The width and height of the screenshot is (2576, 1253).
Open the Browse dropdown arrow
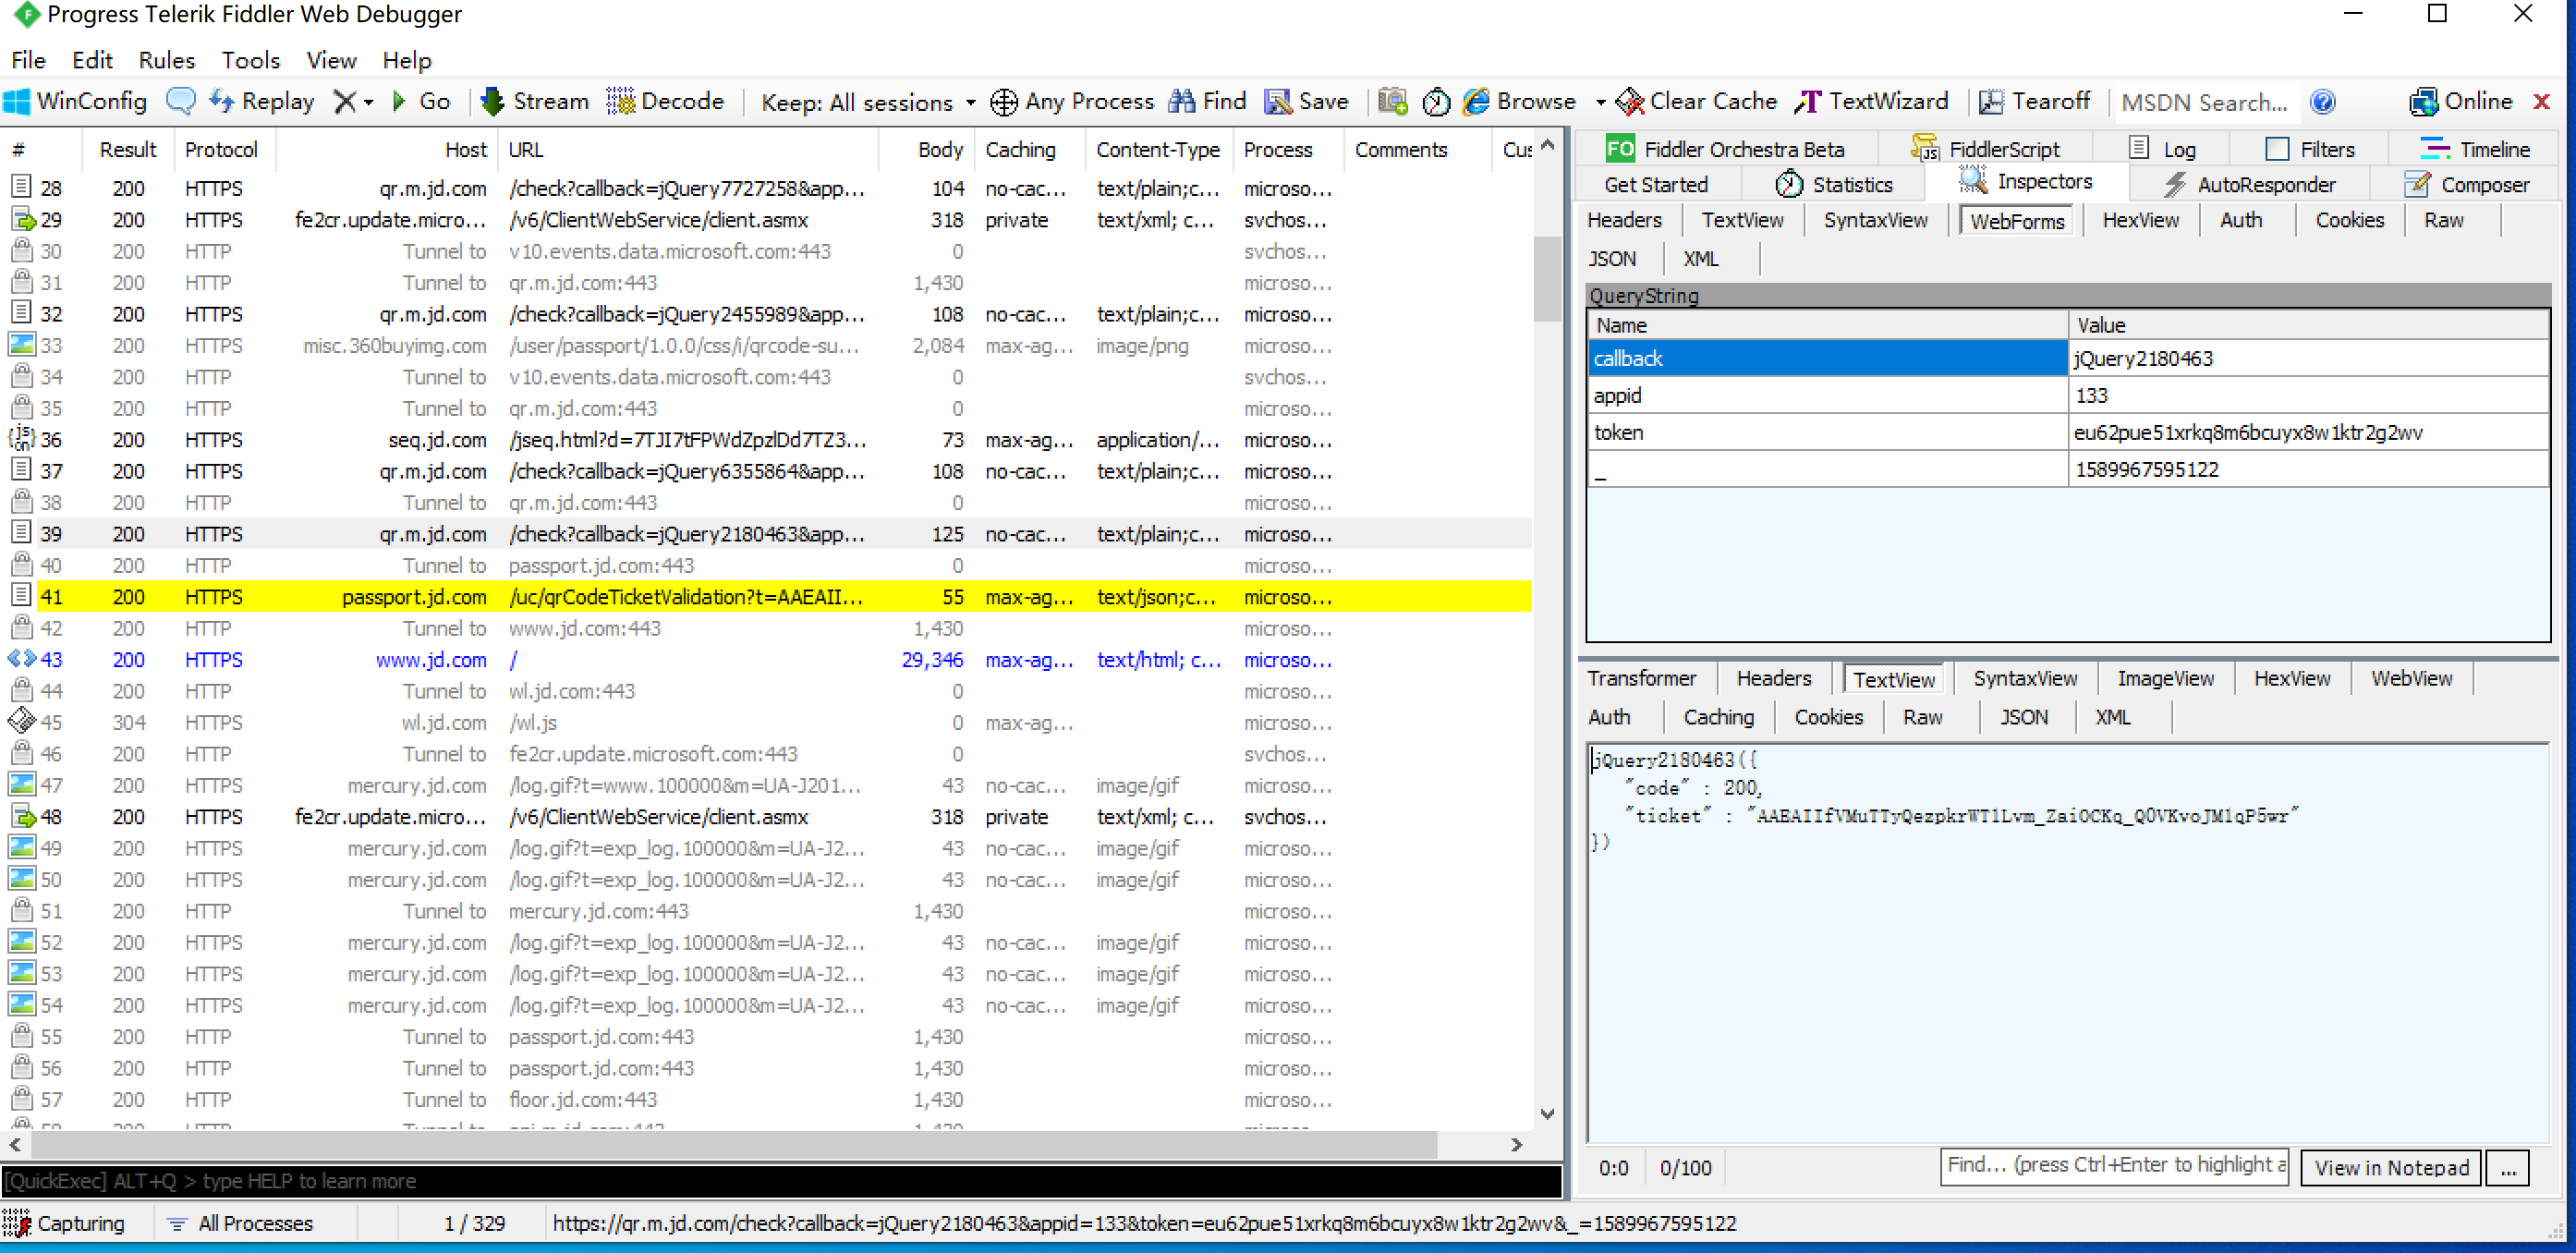coord(1600,103)
